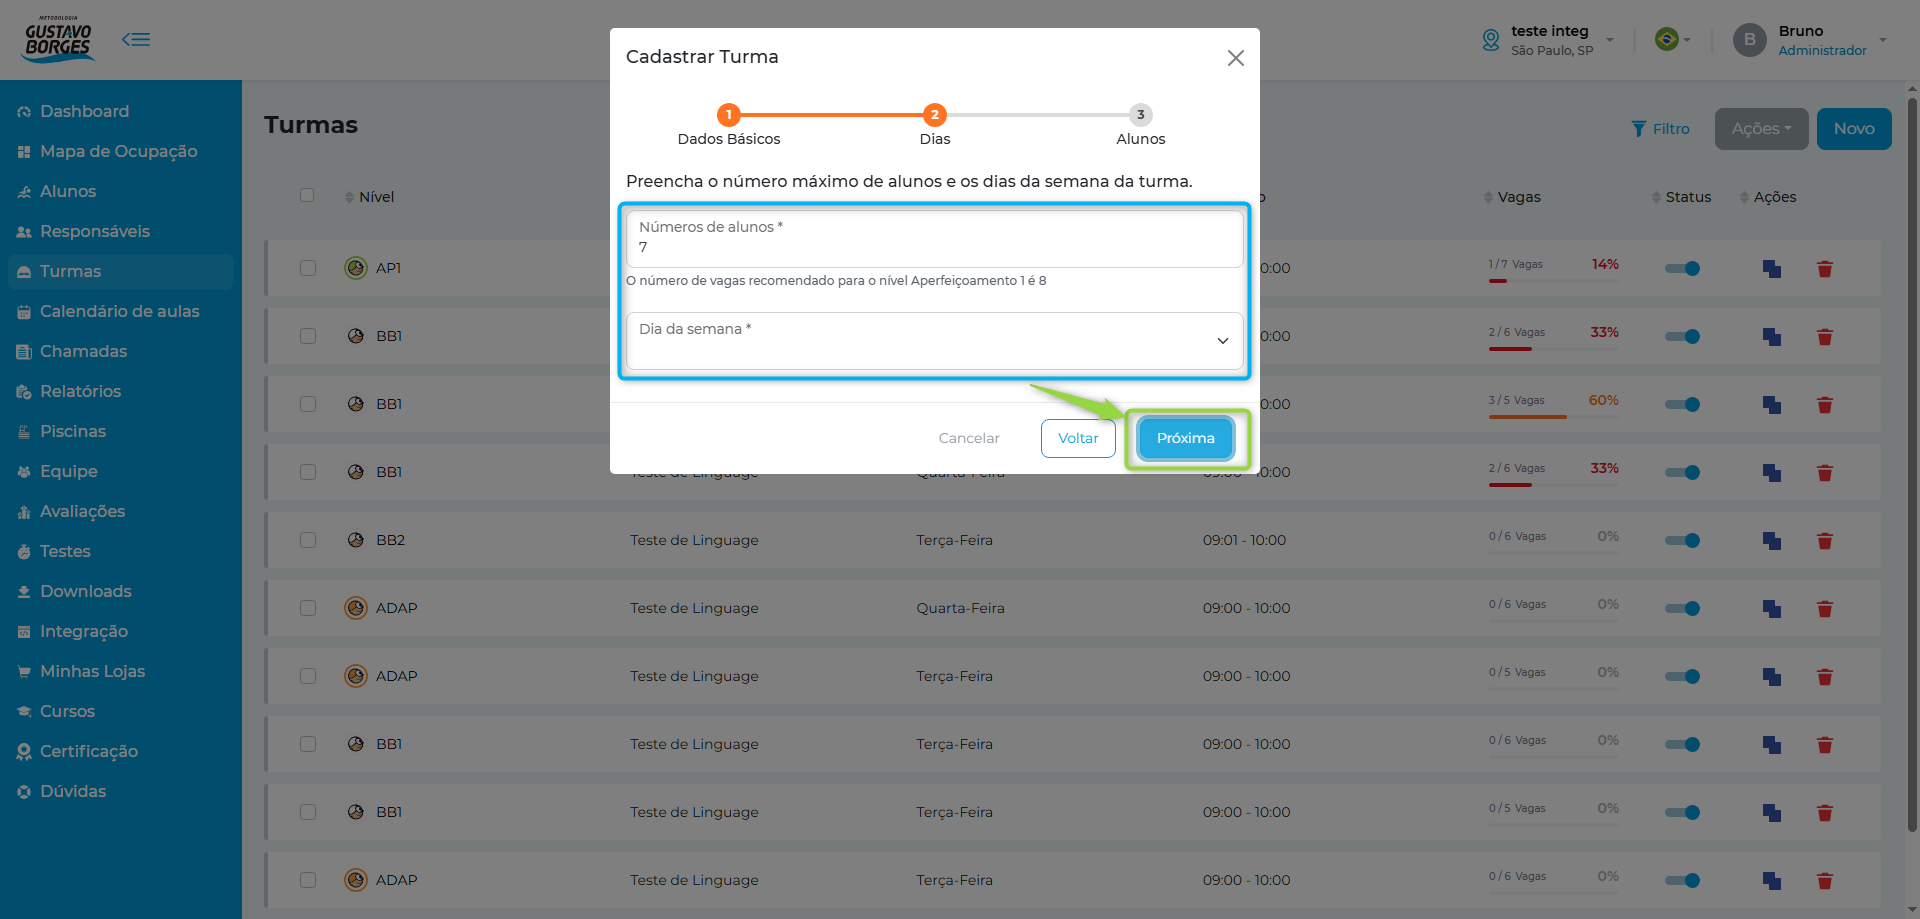1920x919 pixels.
Task: Toggle status switch for the BB2 row
Action: click(1682, 540)
